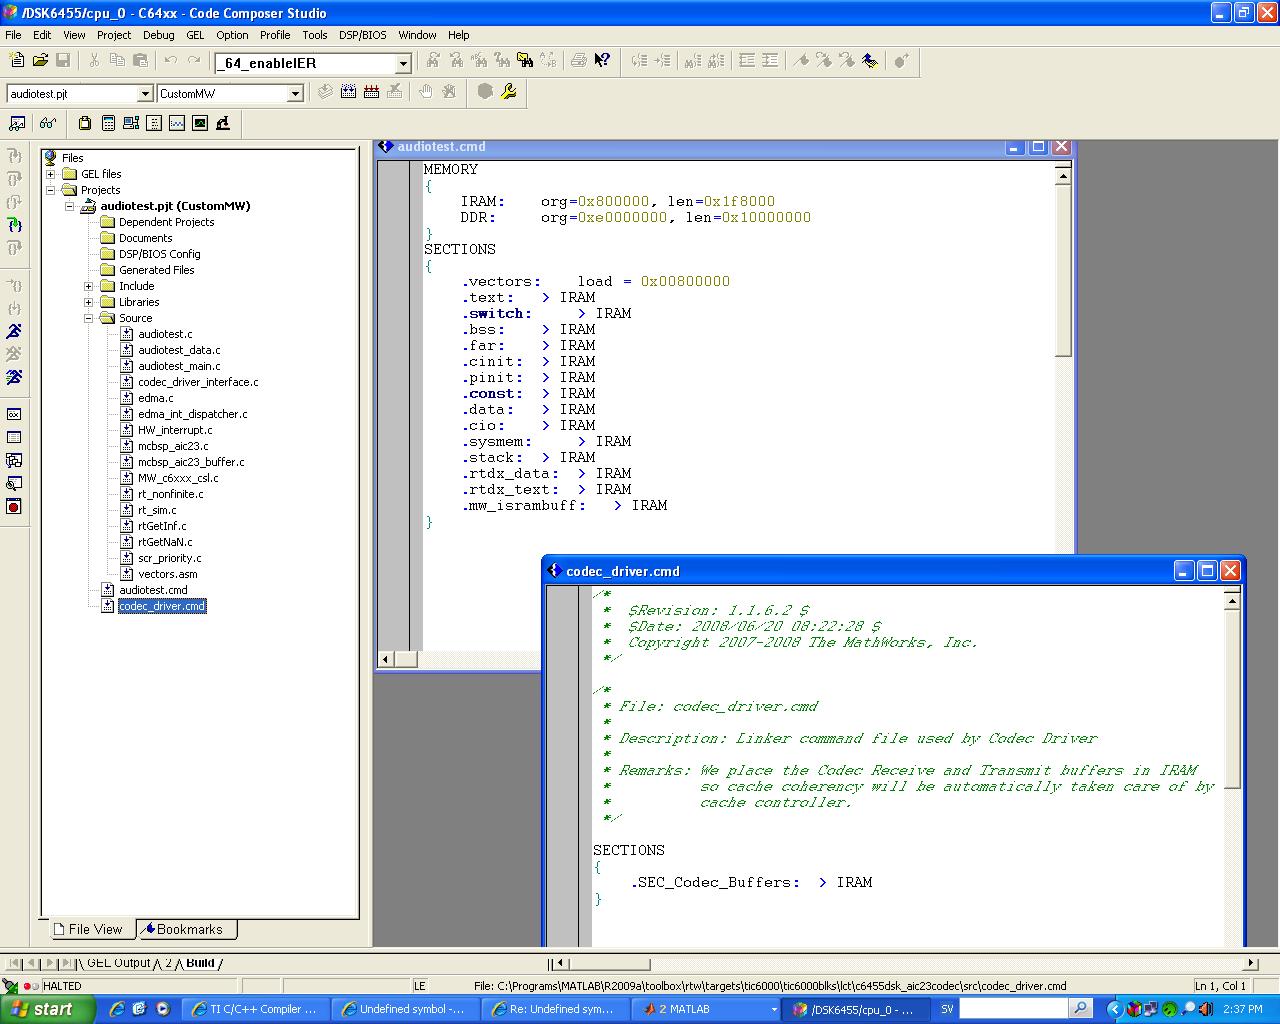Click the MATLAB taskbar button

click(x=688, y=1009)
